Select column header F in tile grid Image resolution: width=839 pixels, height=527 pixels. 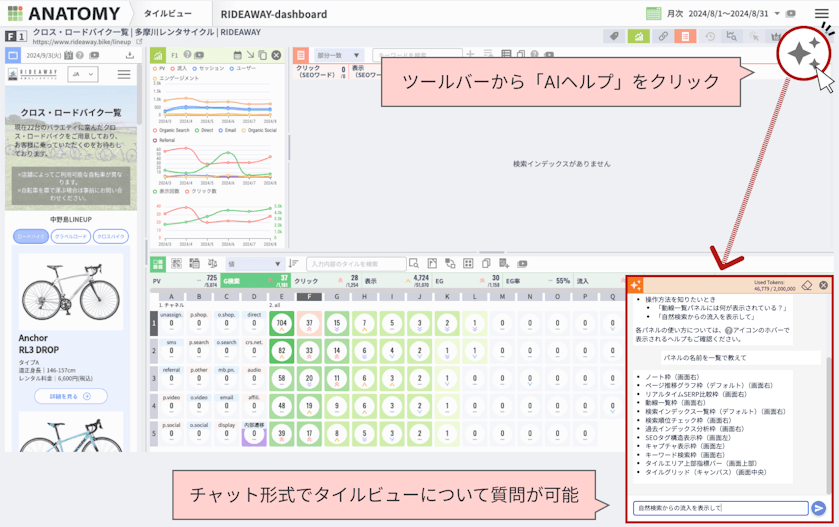click(309, 296)
